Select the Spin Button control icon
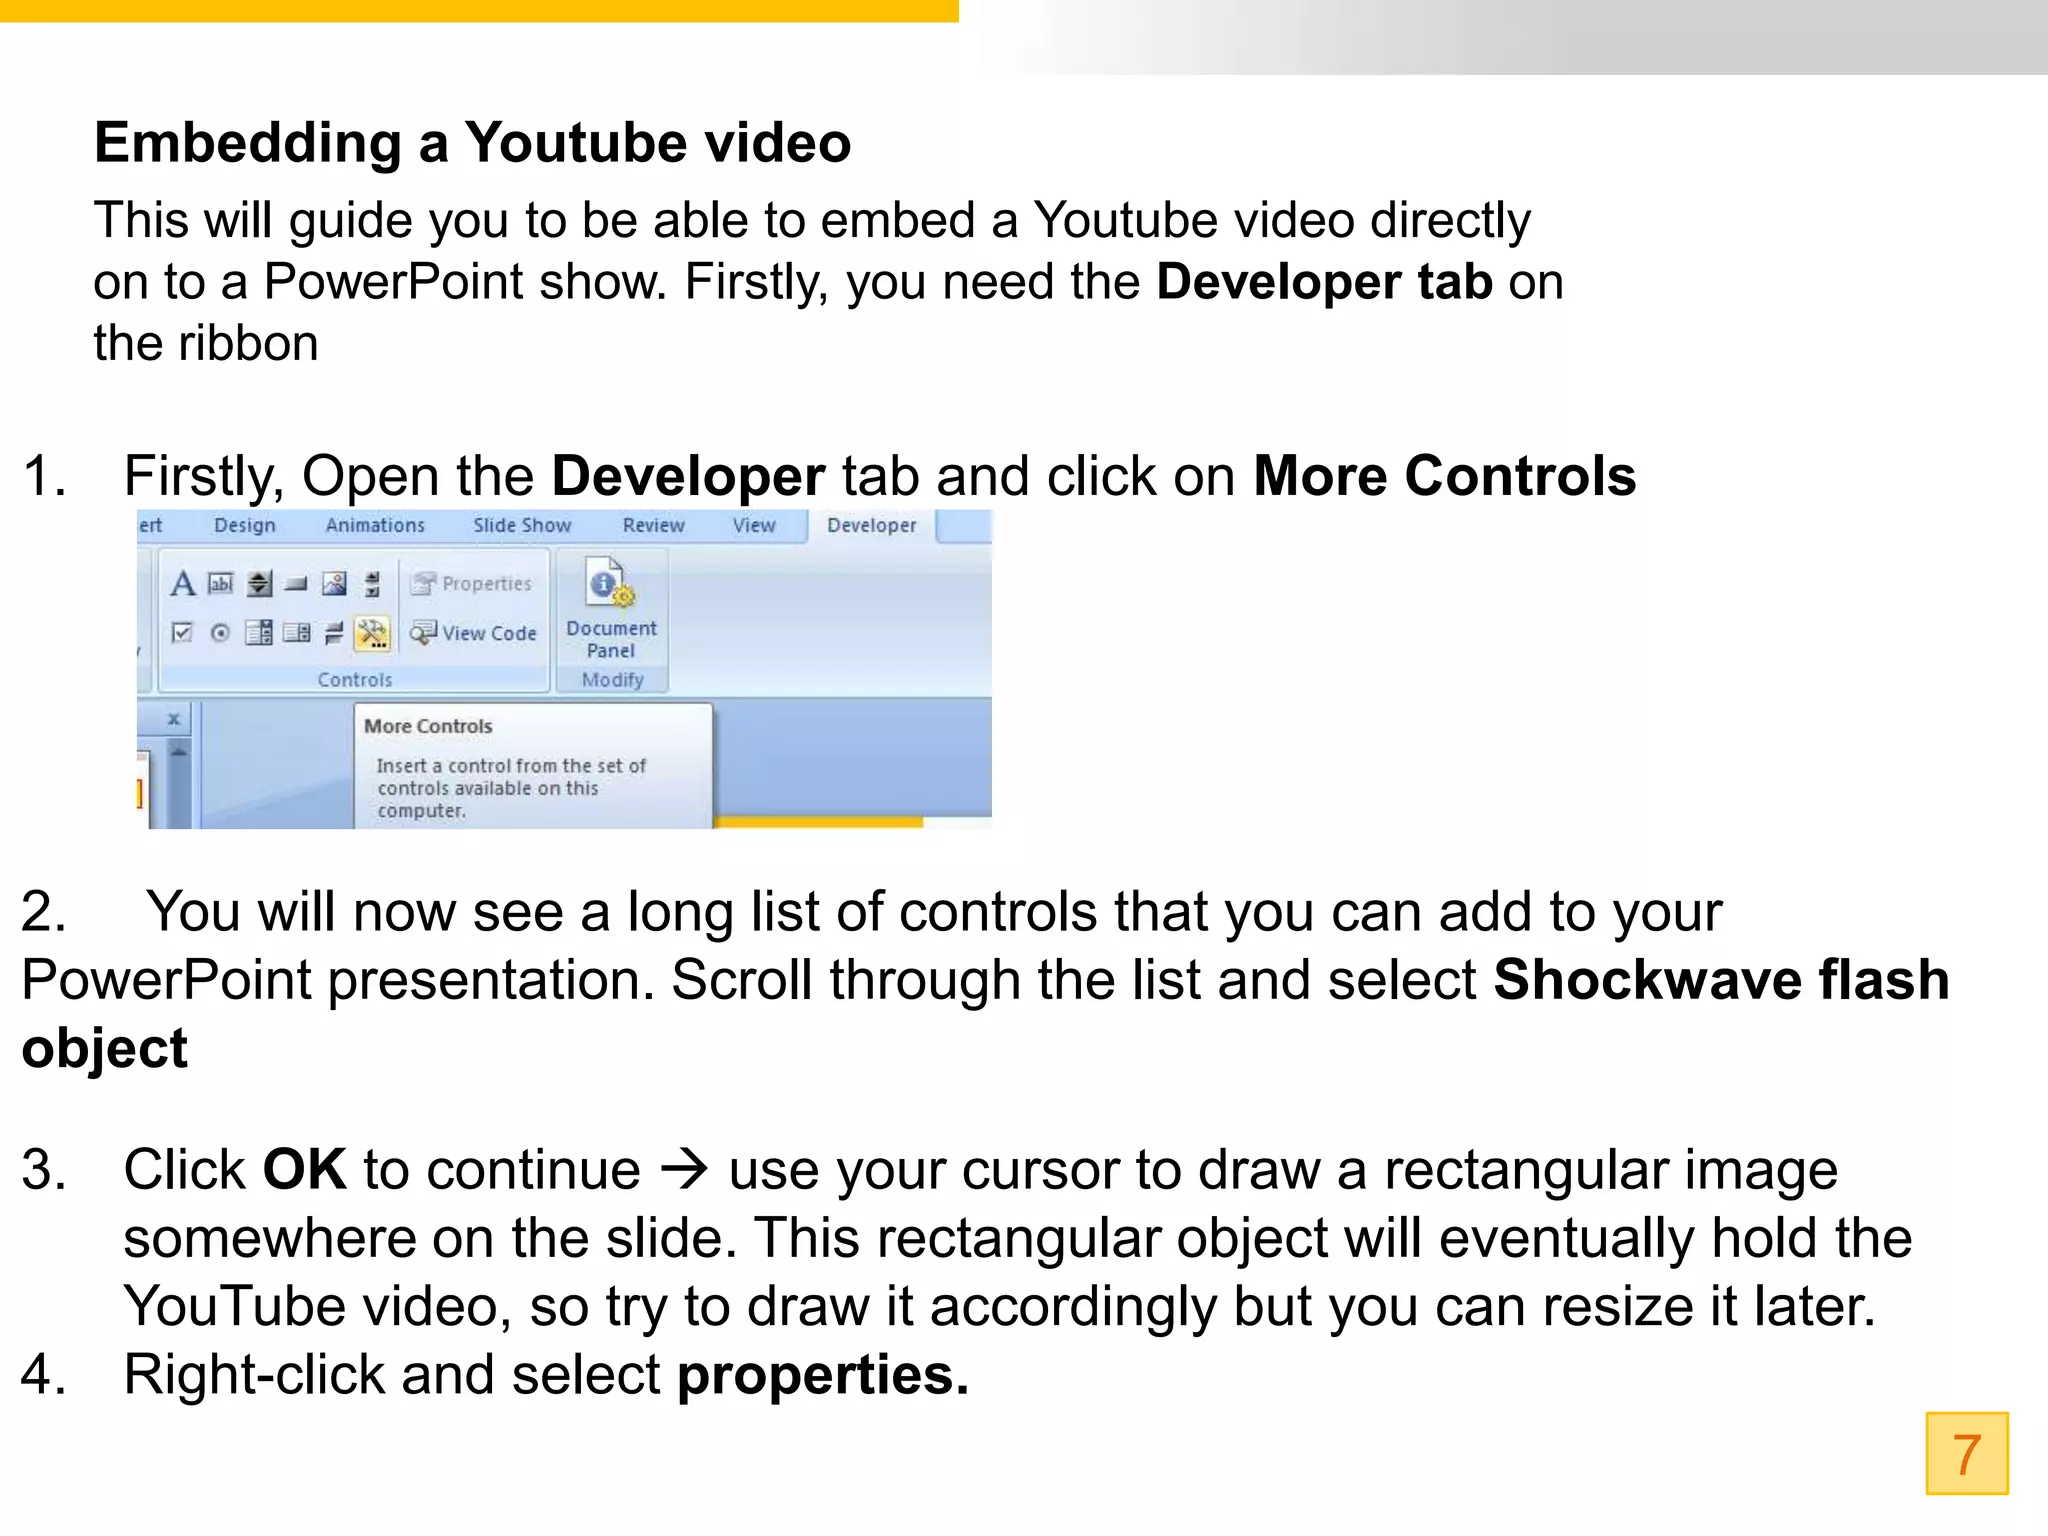This screenshot has height=1536, width=2048. click(259, 583)
